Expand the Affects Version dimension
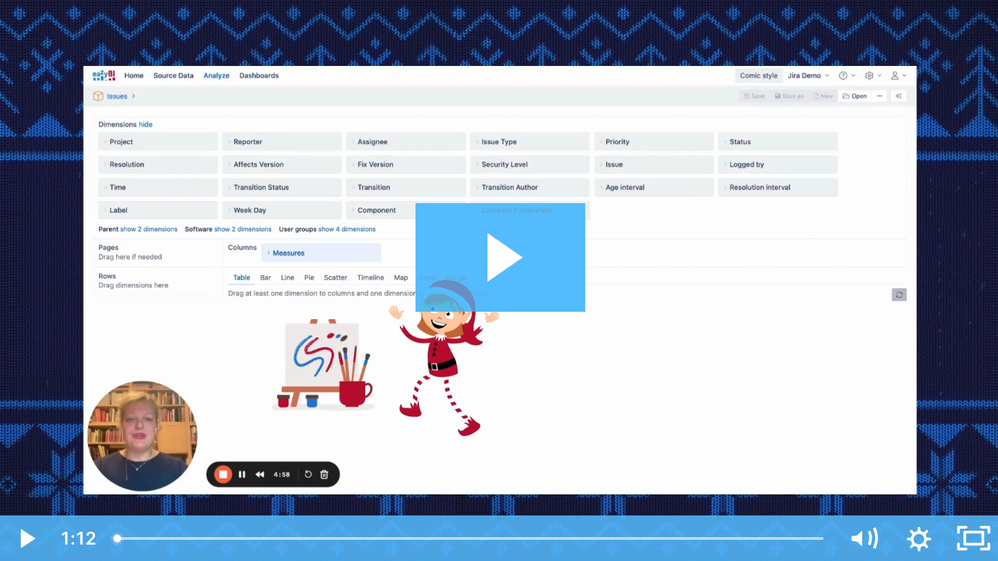998x561 pixels. [282, 164]
